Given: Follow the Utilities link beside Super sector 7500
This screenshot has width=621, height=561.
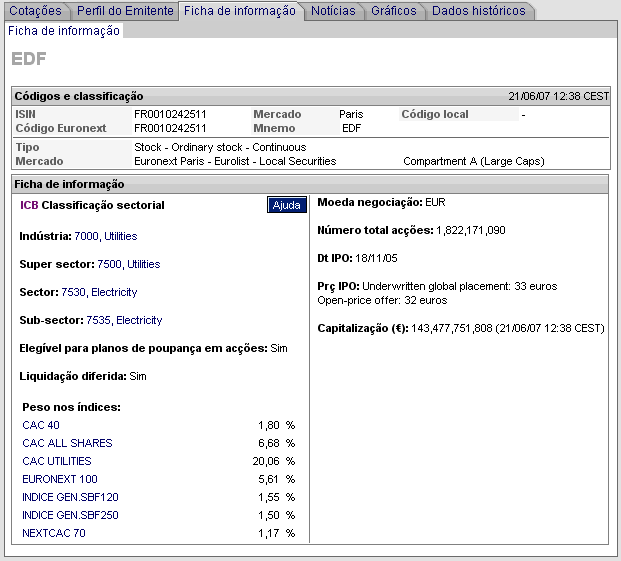Looking at the screenshot, I should (x=143, y=264).
